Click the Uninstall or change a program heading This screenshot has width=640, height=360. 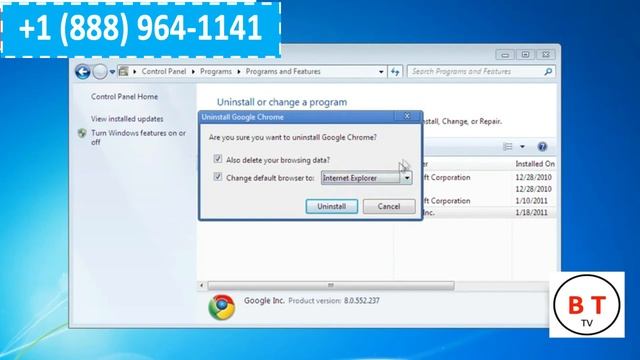point(282,102)
